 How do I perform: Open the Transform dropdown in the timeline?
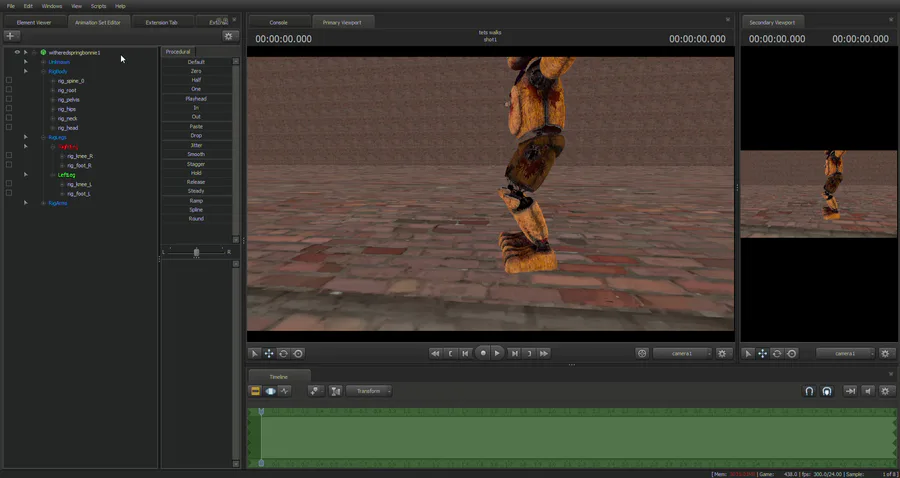pos(369,391)
